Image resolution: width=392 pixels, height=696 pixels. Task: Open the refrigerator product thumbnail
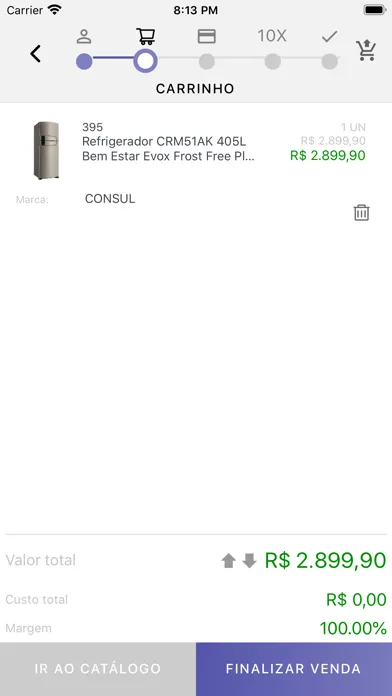click(x=46, y=150)
